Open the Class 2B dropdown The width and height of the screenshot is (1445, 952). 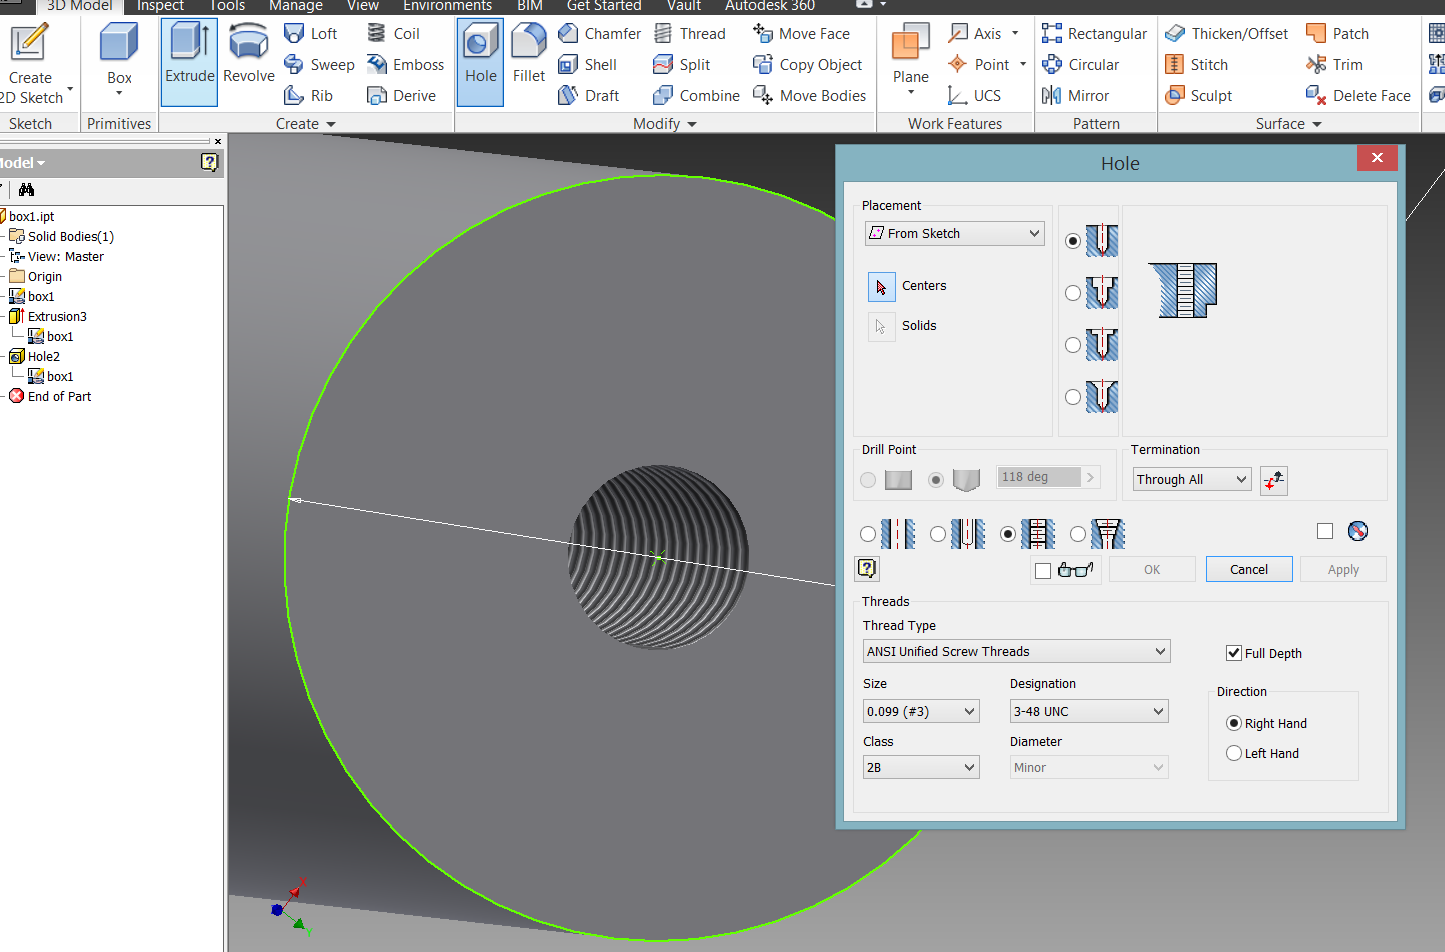(921, 767)
